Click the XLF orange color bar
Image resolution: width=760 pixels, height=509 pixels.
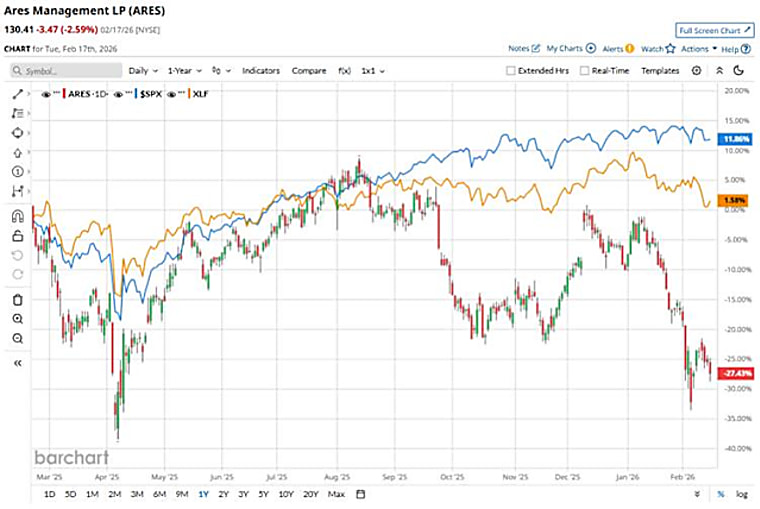coord(190,94)
